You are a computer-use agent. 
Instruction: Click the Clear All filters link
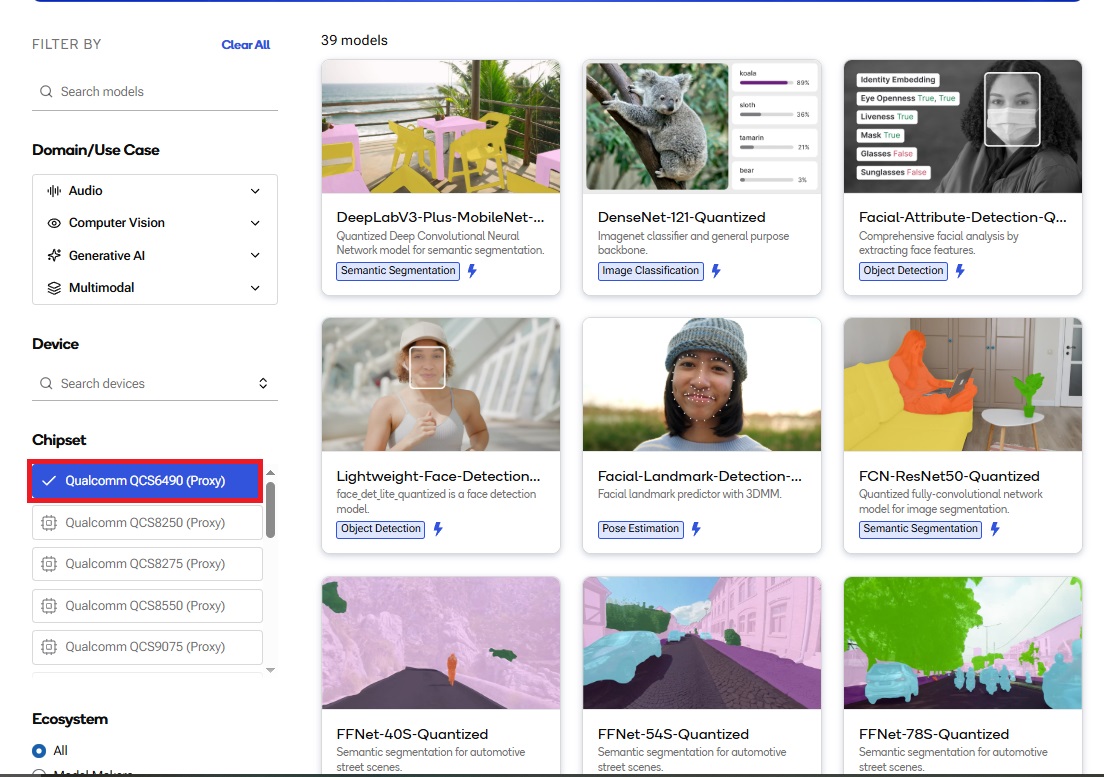[x=245, y=44]
